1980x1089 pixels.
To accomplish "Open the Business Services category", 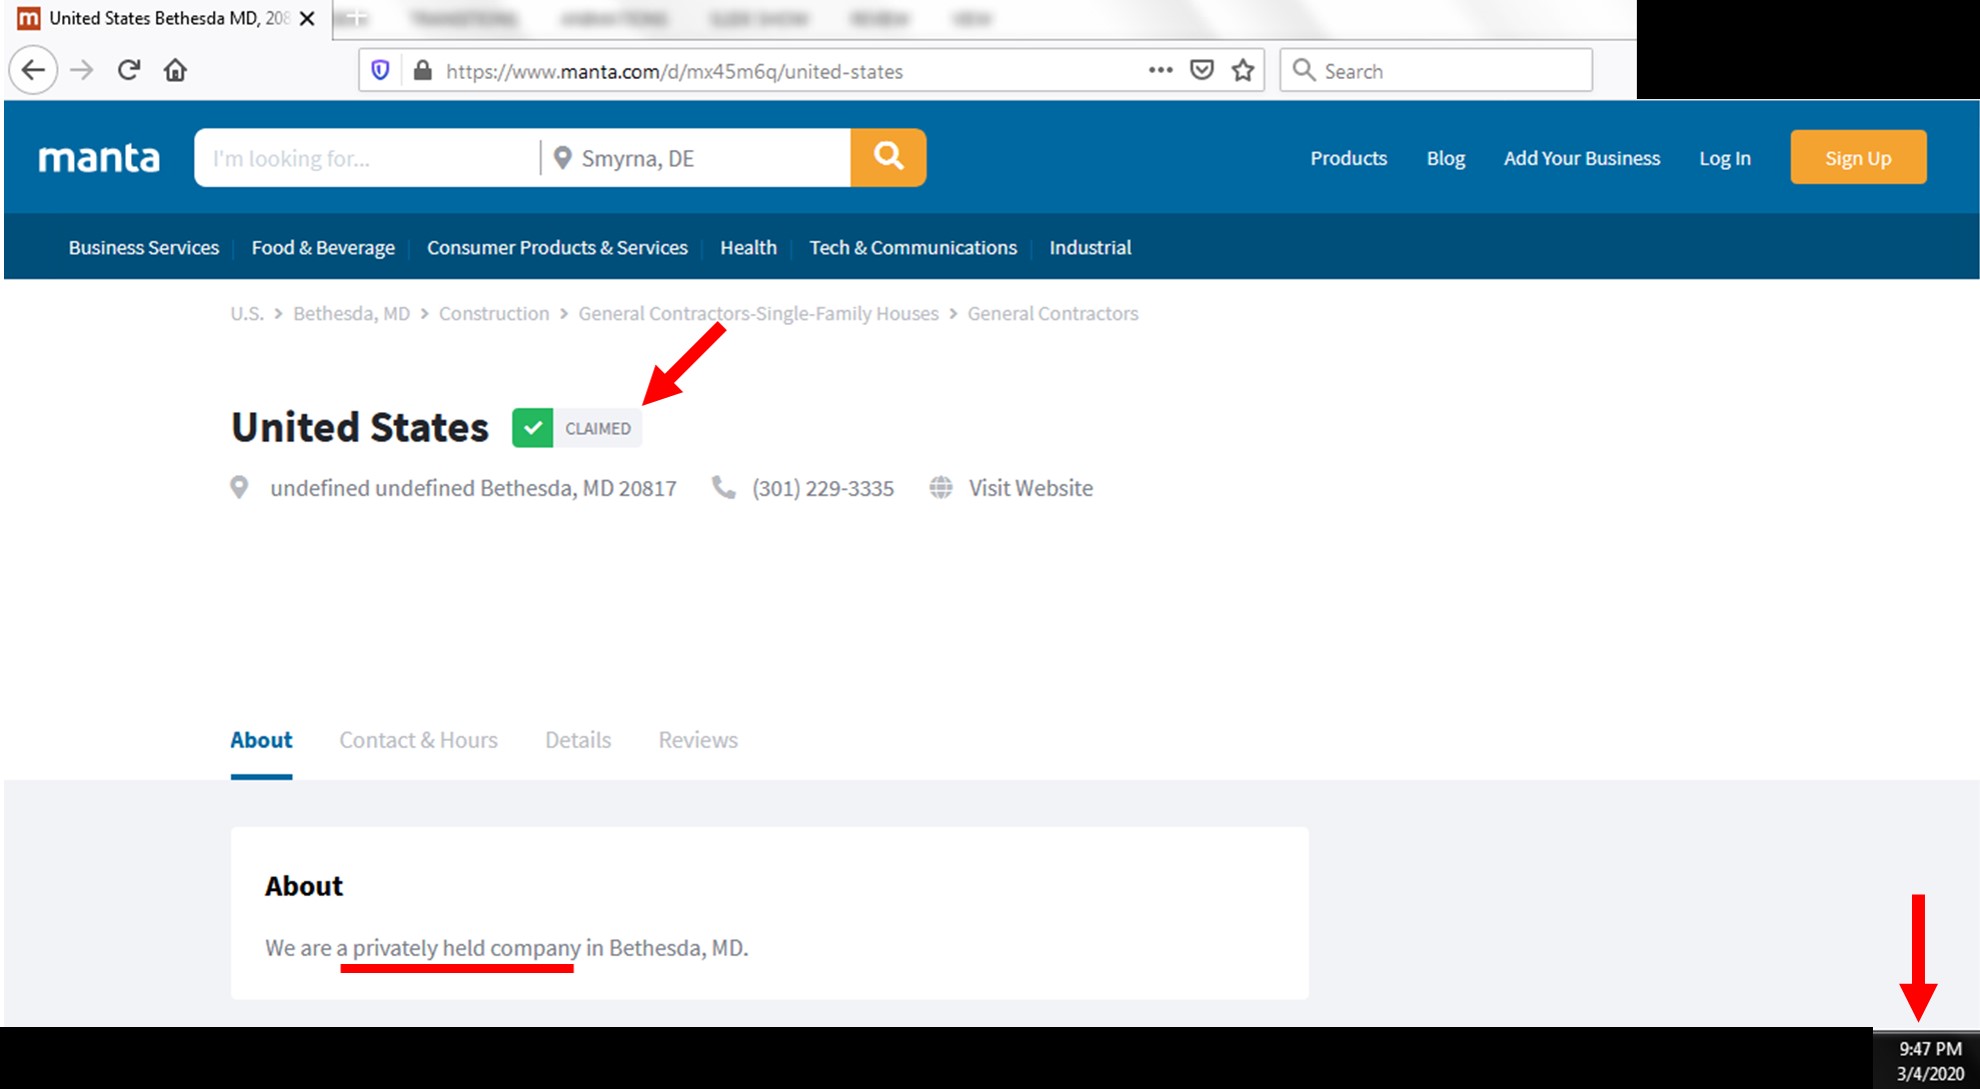I will 143,247.
